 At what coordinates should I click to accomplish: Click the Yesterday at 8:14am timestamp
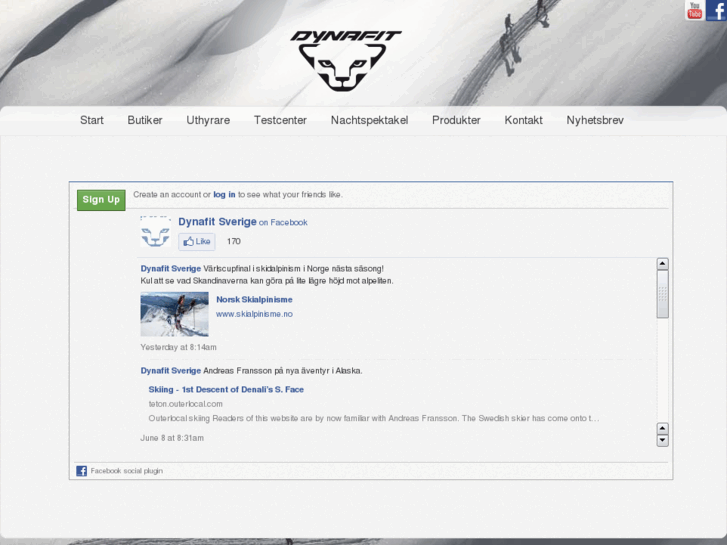pos(179,347)
